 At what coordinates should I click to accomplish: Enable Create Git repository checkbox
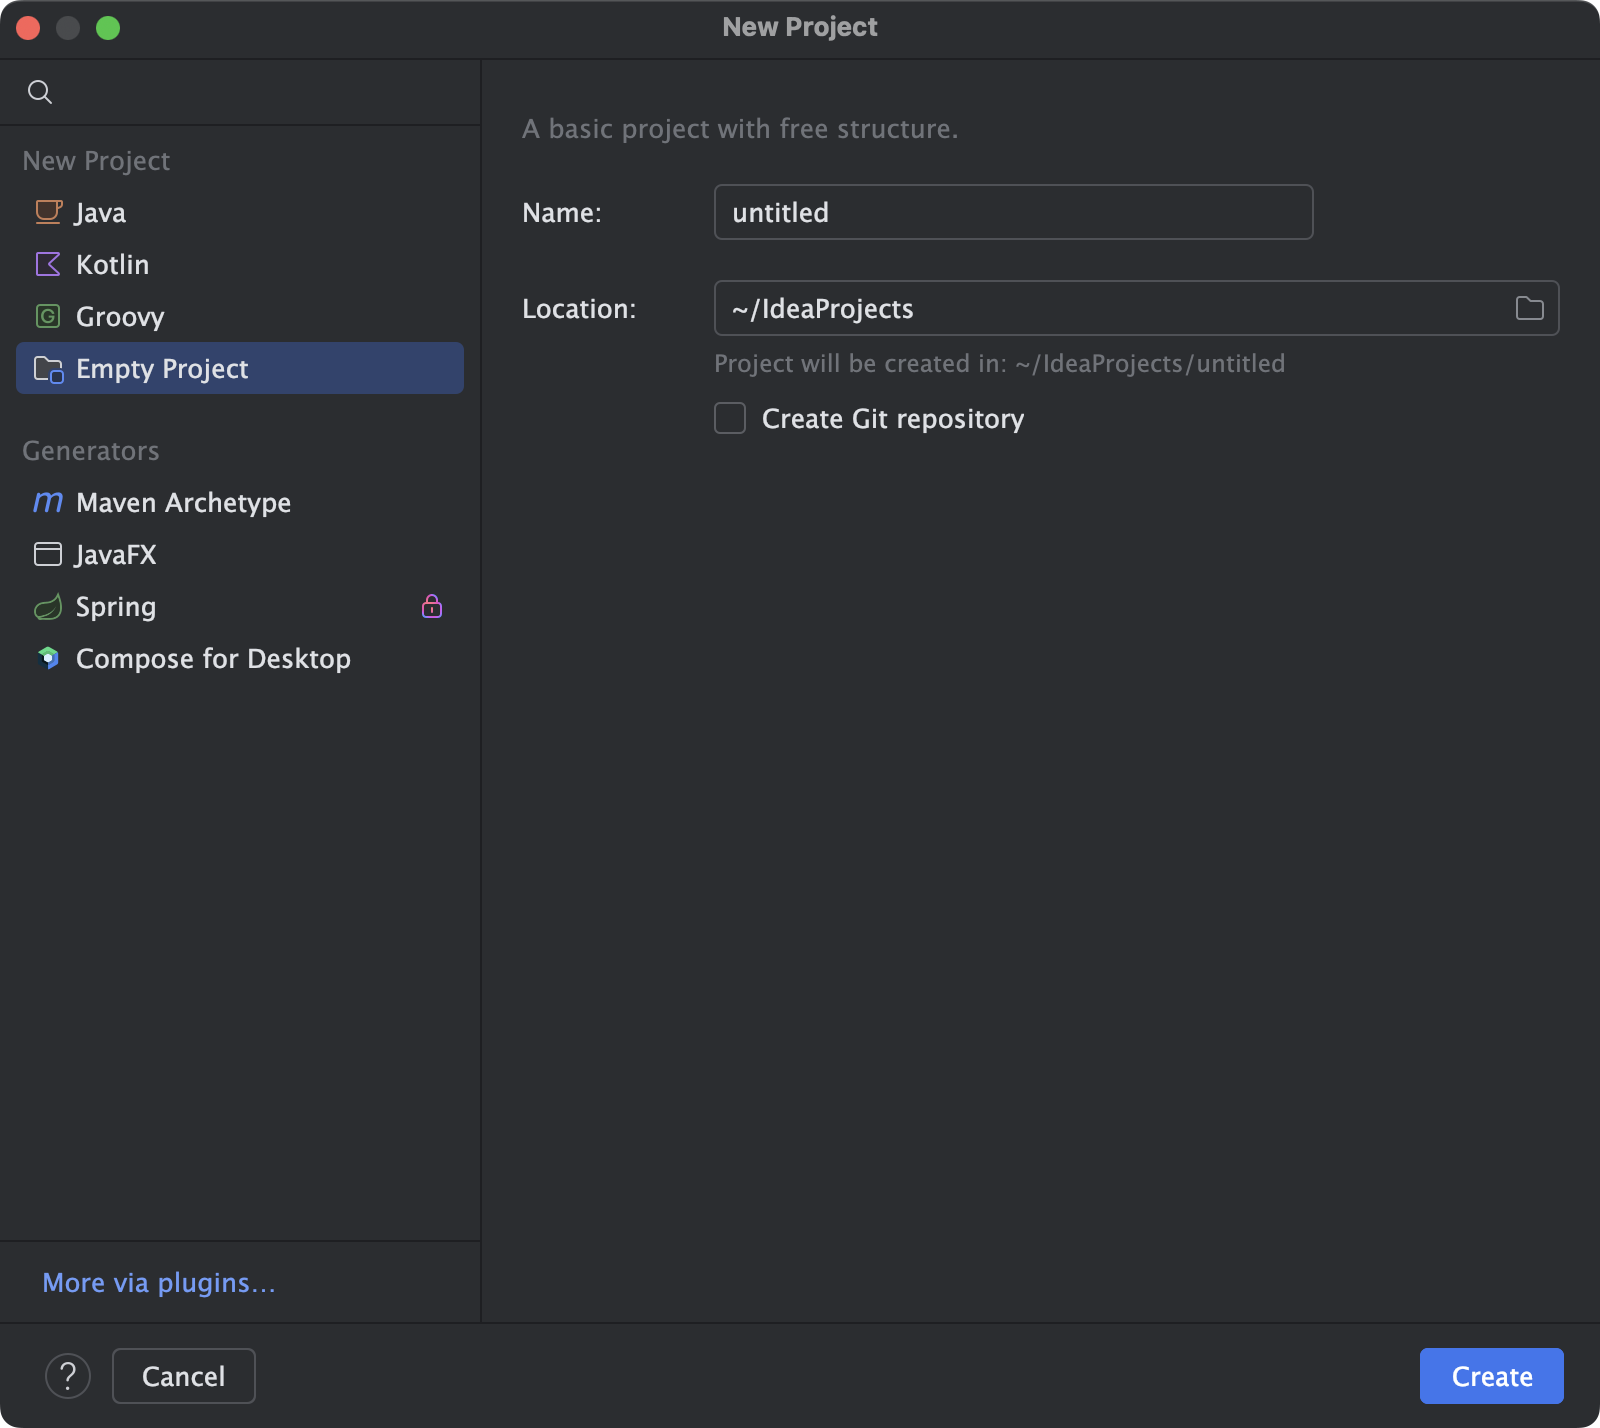pos(730,418)
